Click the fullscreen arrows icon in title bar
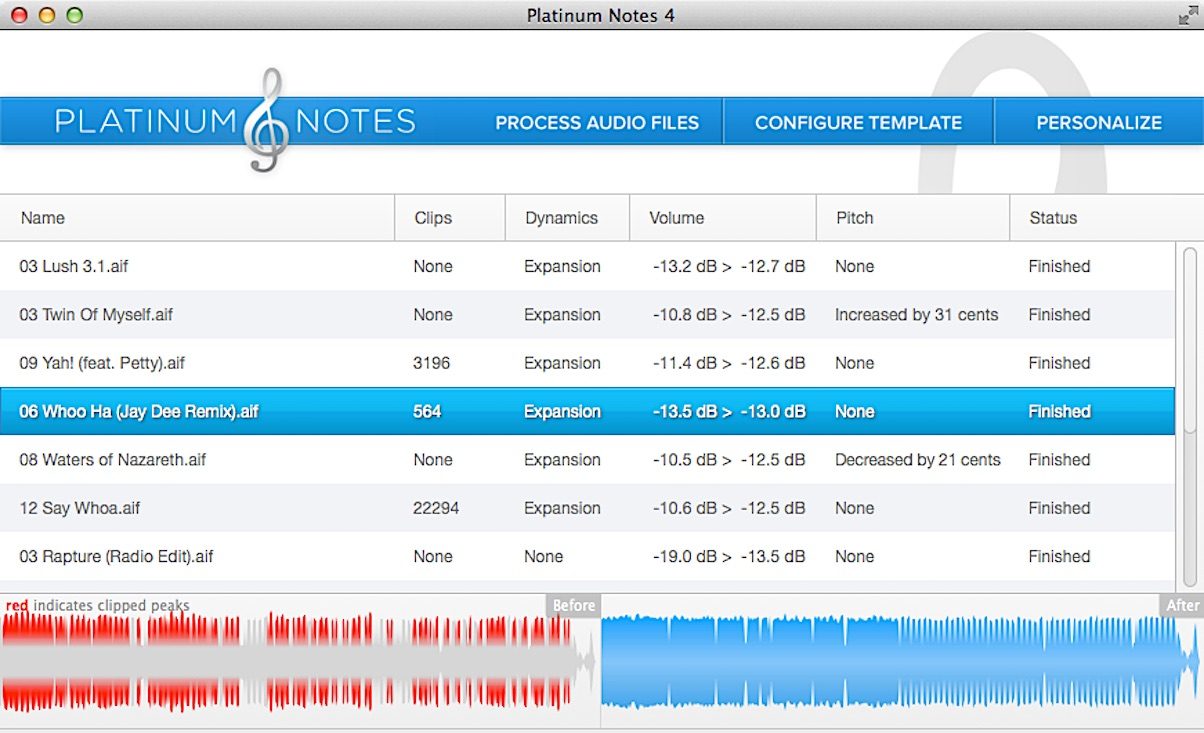This screenshot has height=733, width=1204. click(1188, 15)
